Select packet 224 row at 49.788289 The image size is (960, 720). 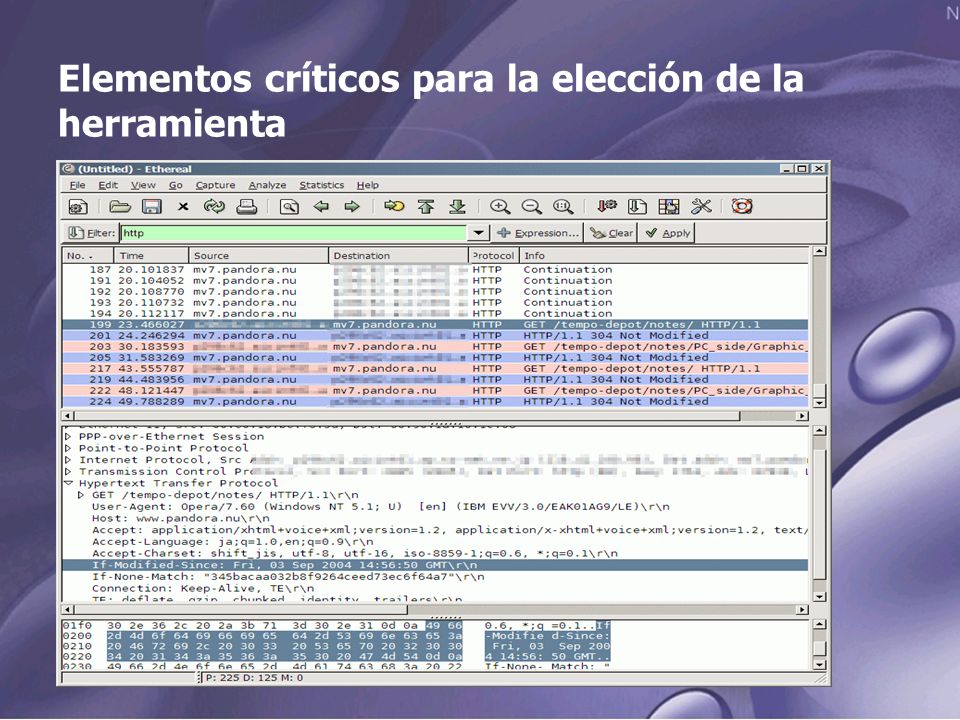(x=435, y=402)
